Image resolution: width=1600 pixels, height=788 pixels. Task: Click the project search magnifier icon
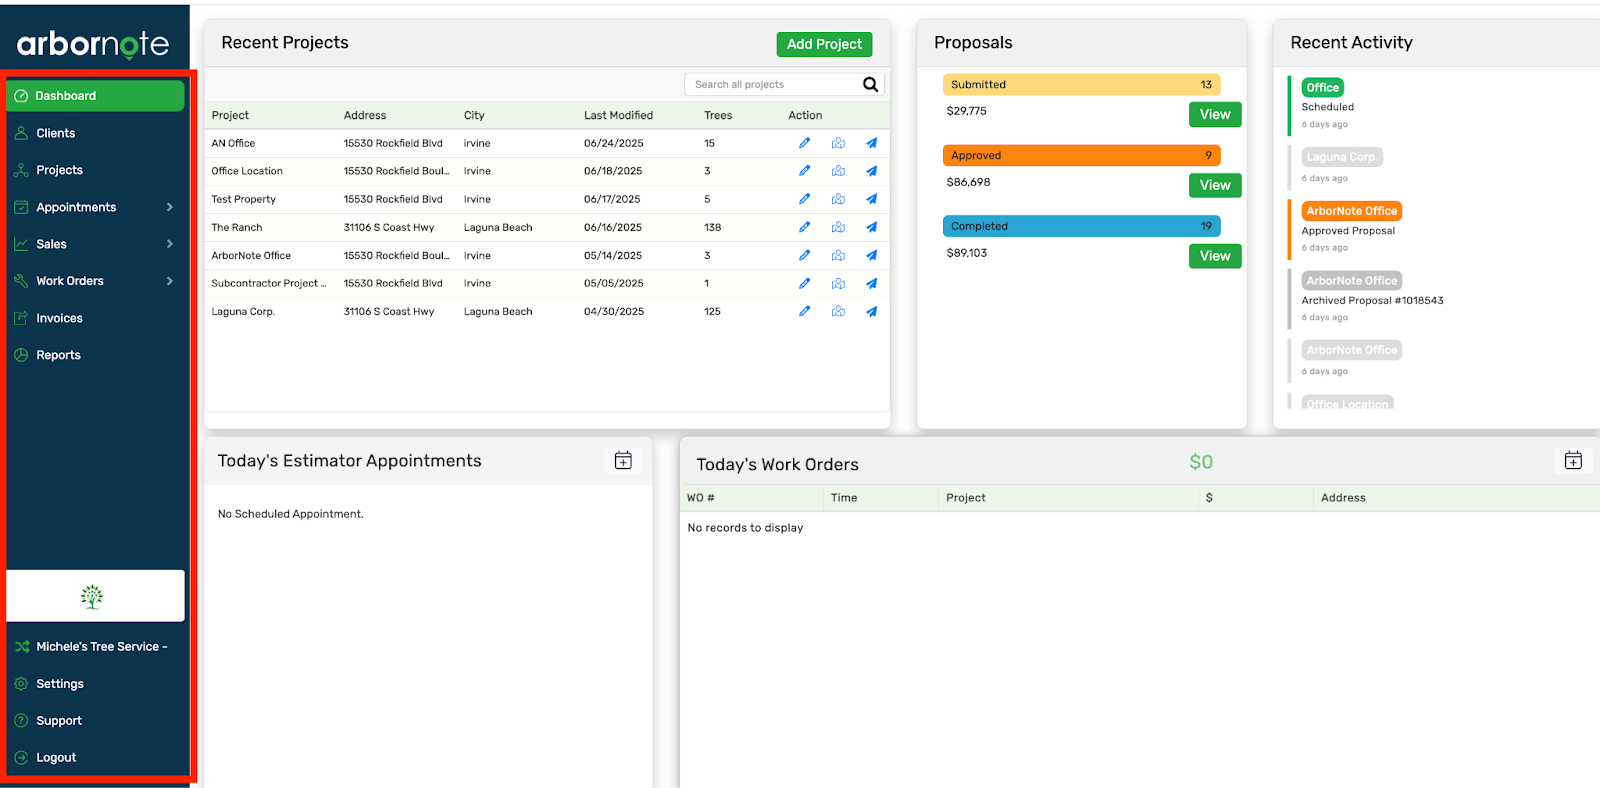(870, 85)
